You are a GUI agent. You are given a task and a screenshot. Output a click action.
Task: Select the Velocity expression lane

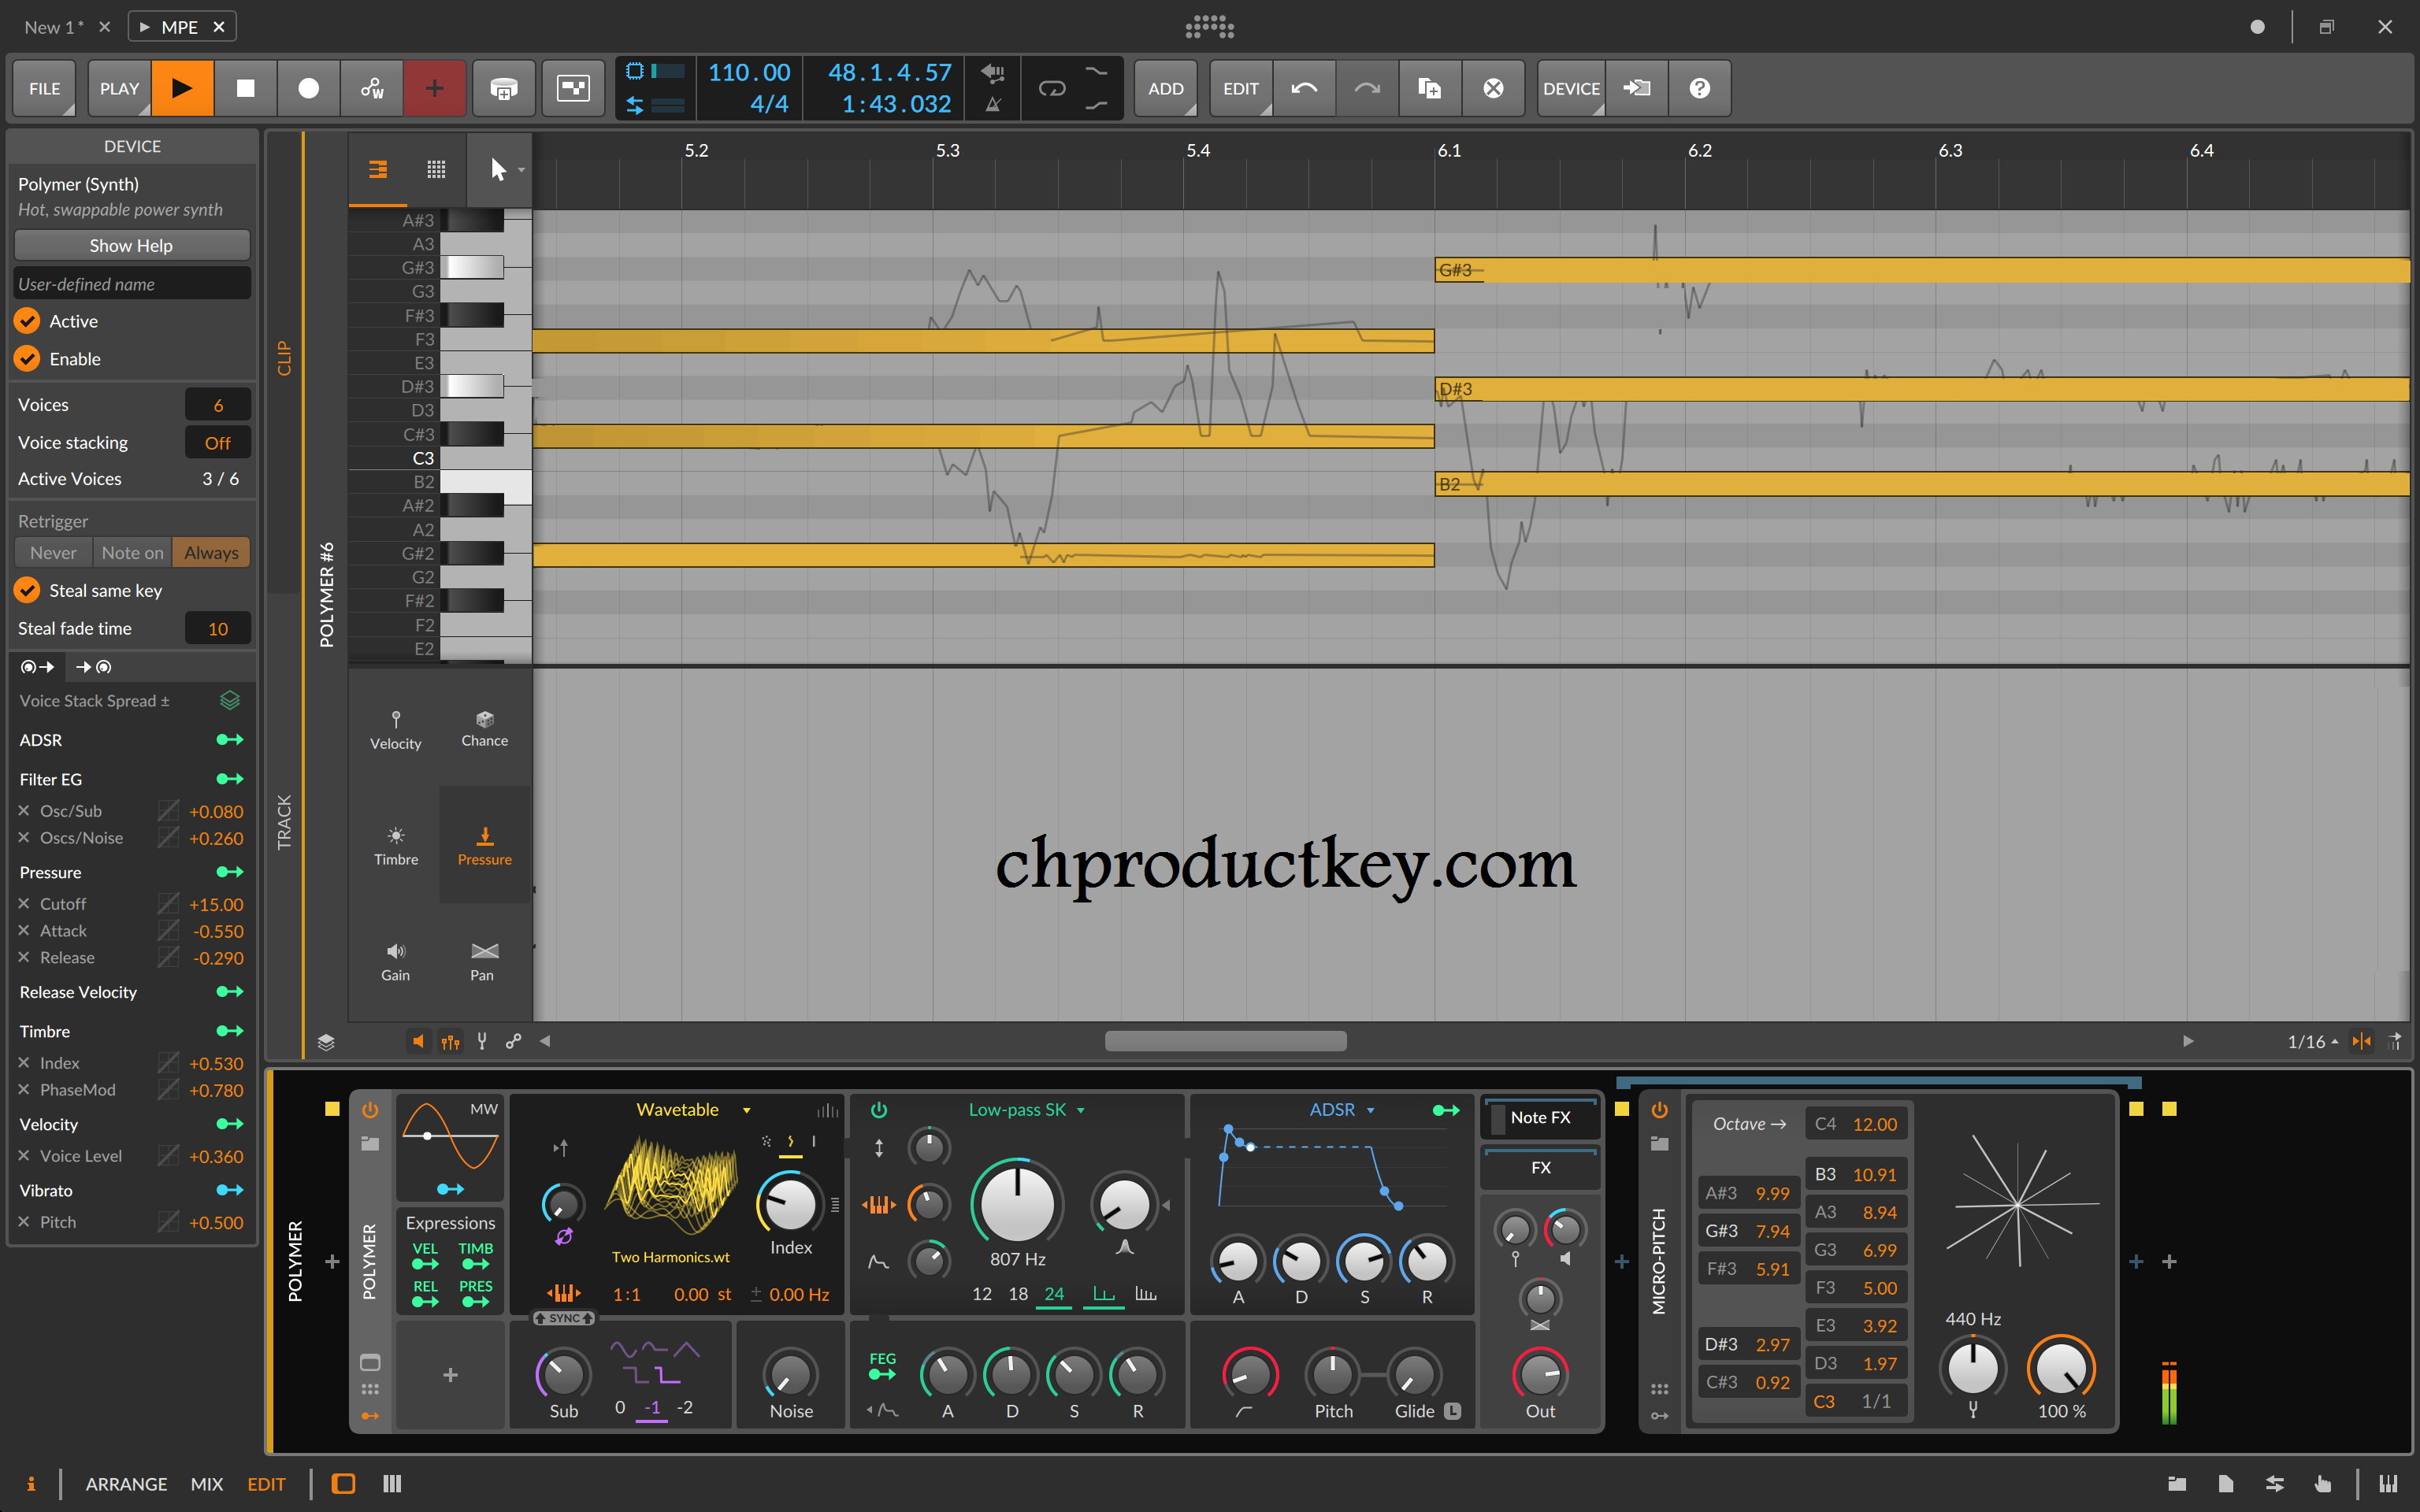[395, 730]
